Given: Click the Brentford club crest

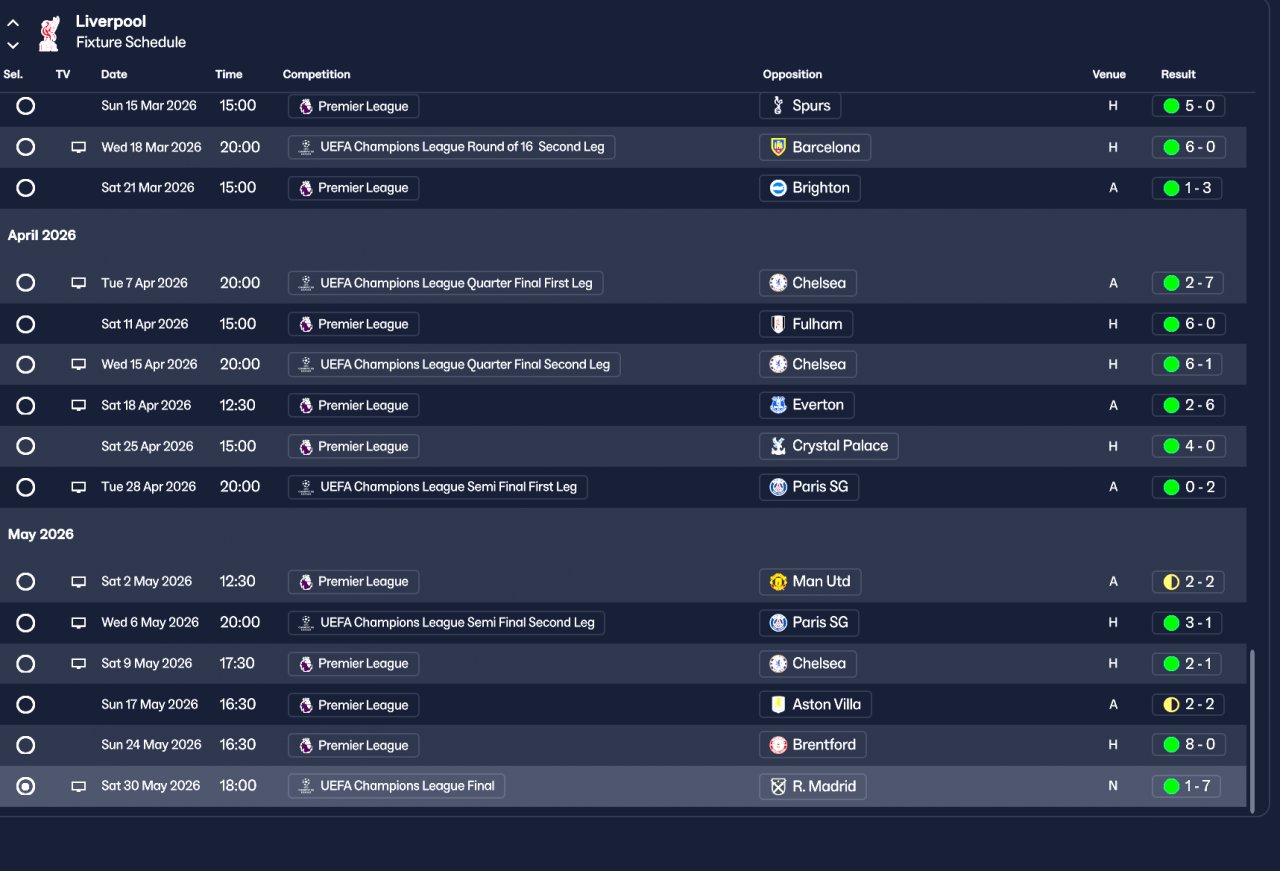Looking at the screenshot, I should (778, 745).
